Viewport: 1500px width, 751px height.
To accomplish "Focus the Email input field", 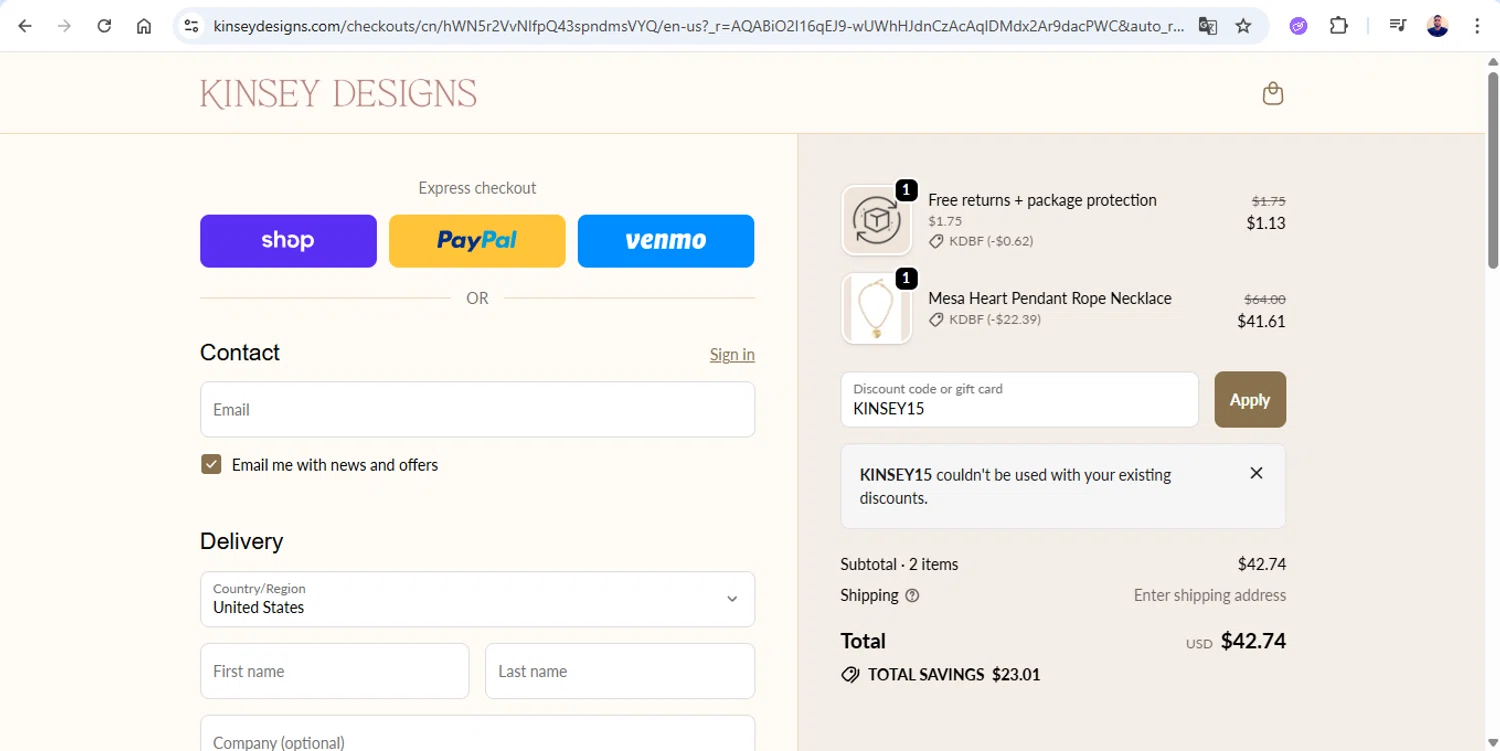I will [477, 409].
